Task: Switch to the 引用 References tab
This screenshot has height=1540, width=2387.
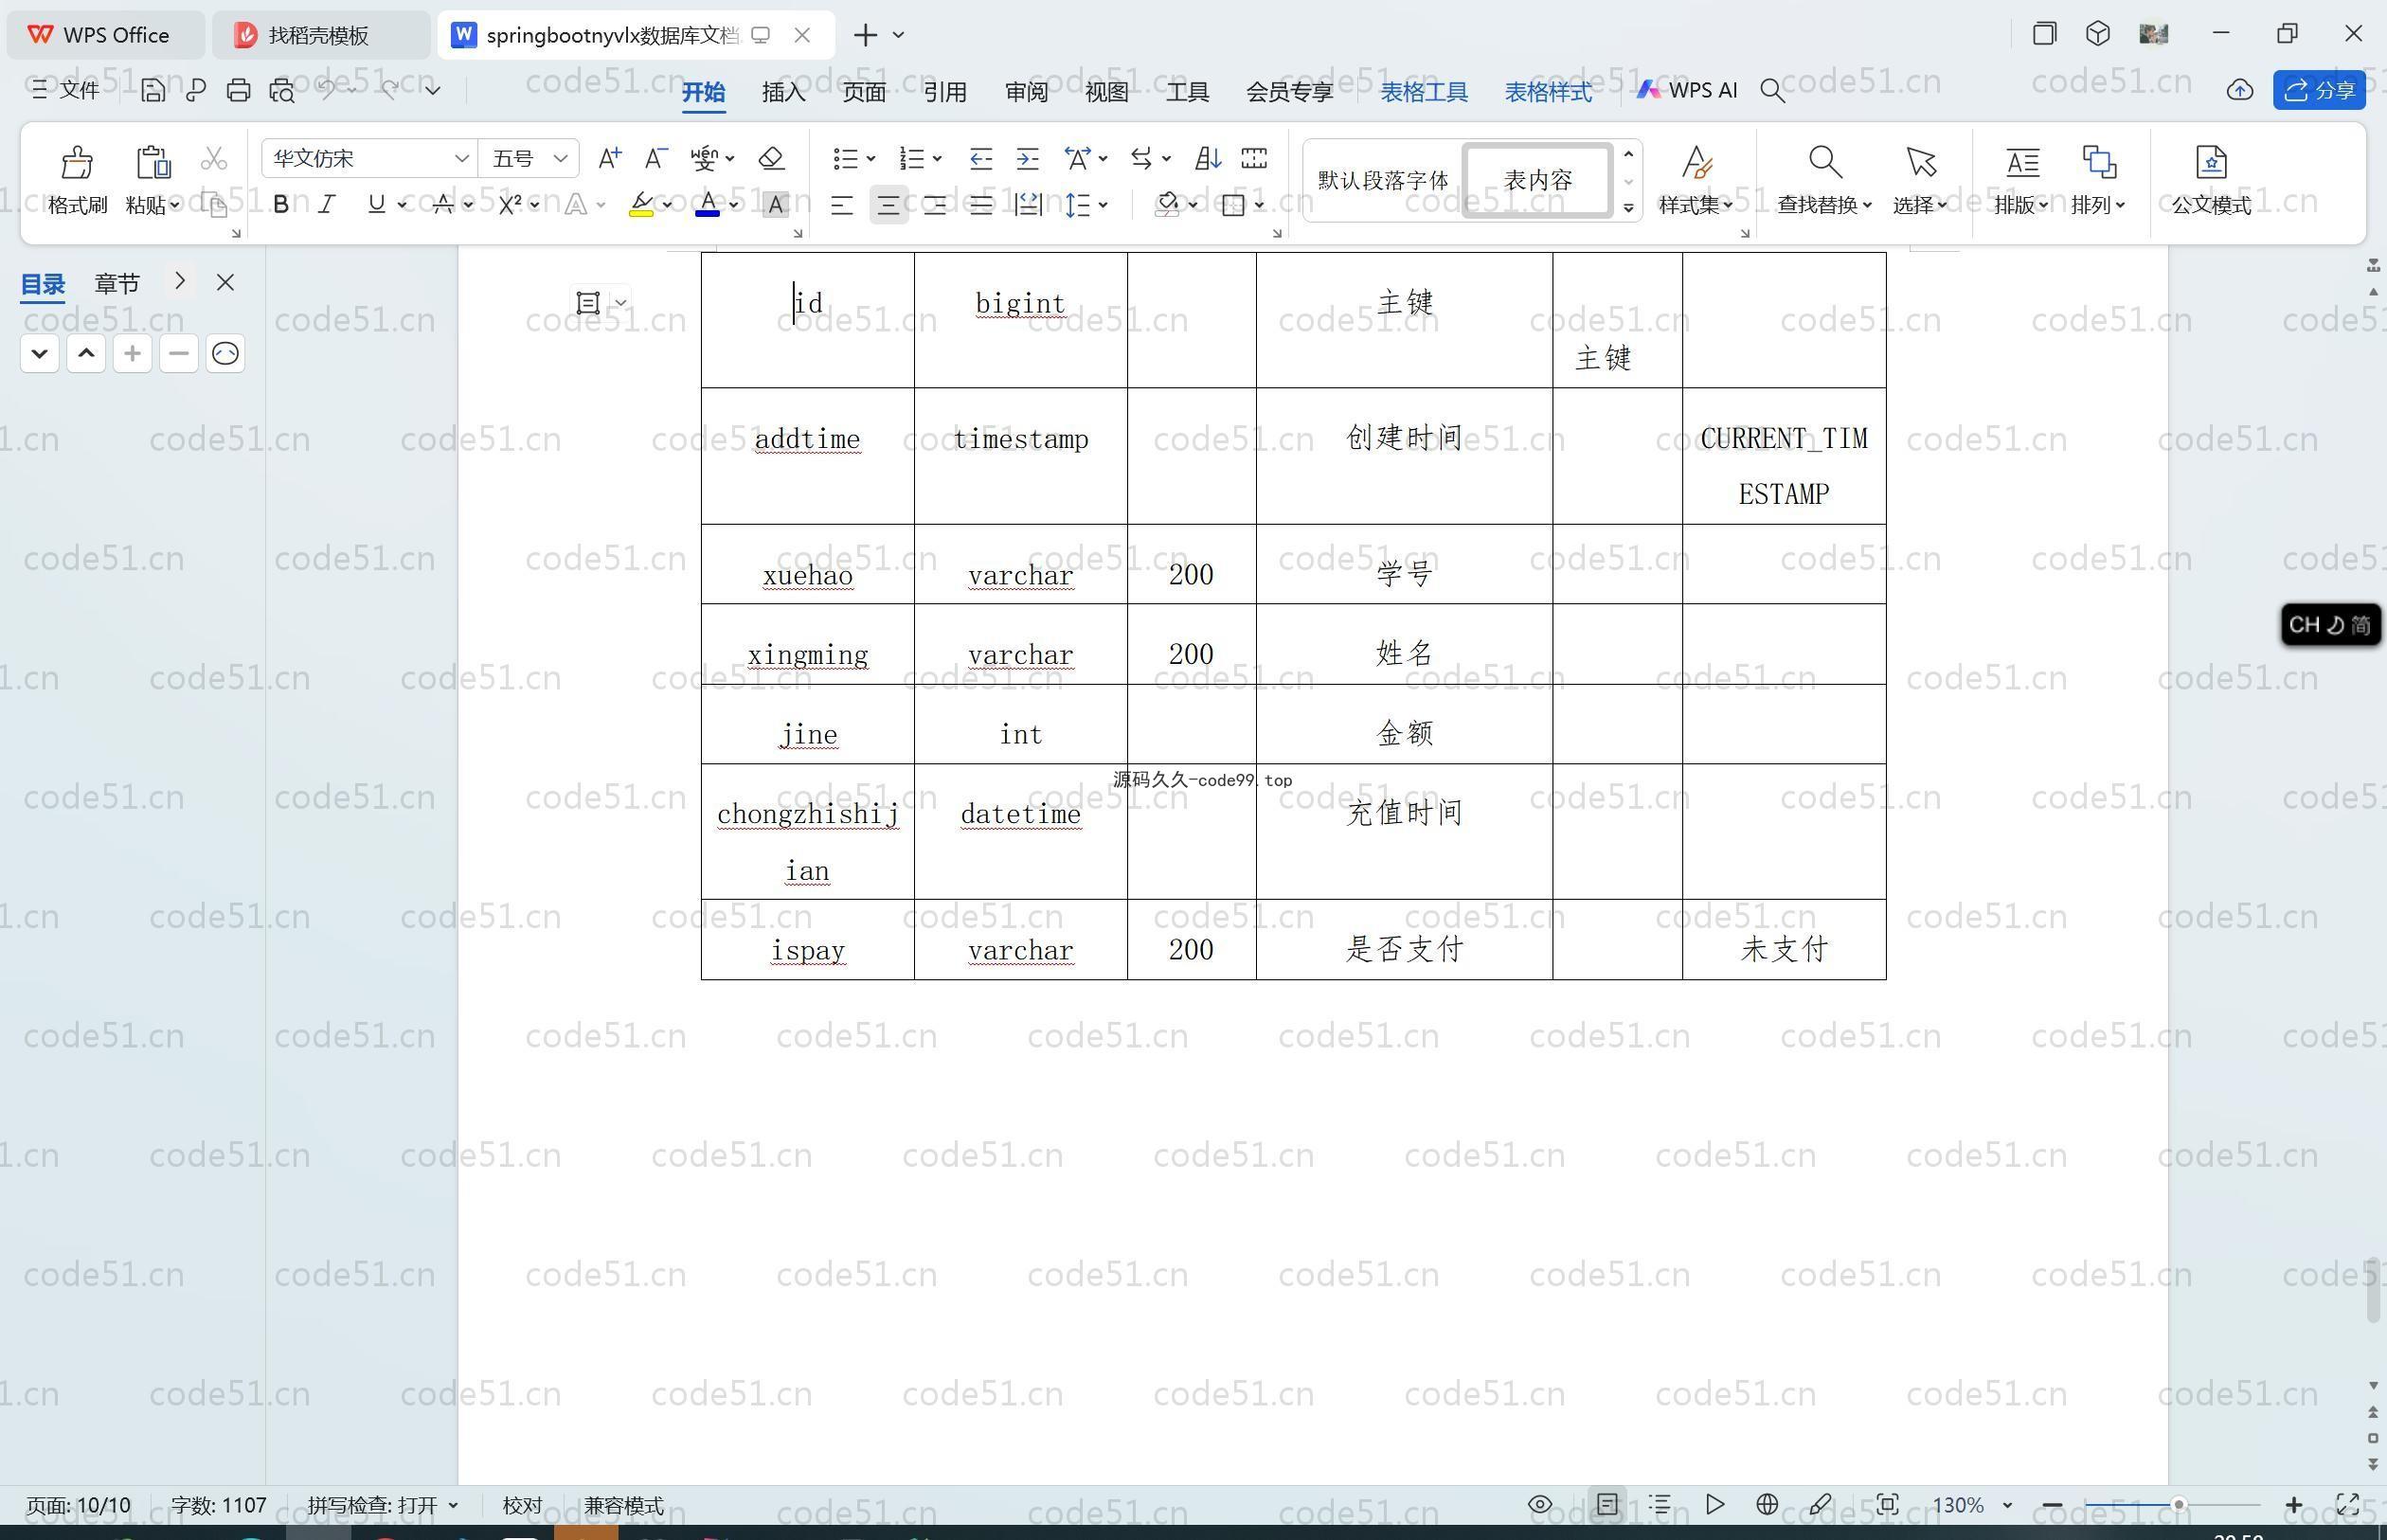Action: click(x=944, y=92)
